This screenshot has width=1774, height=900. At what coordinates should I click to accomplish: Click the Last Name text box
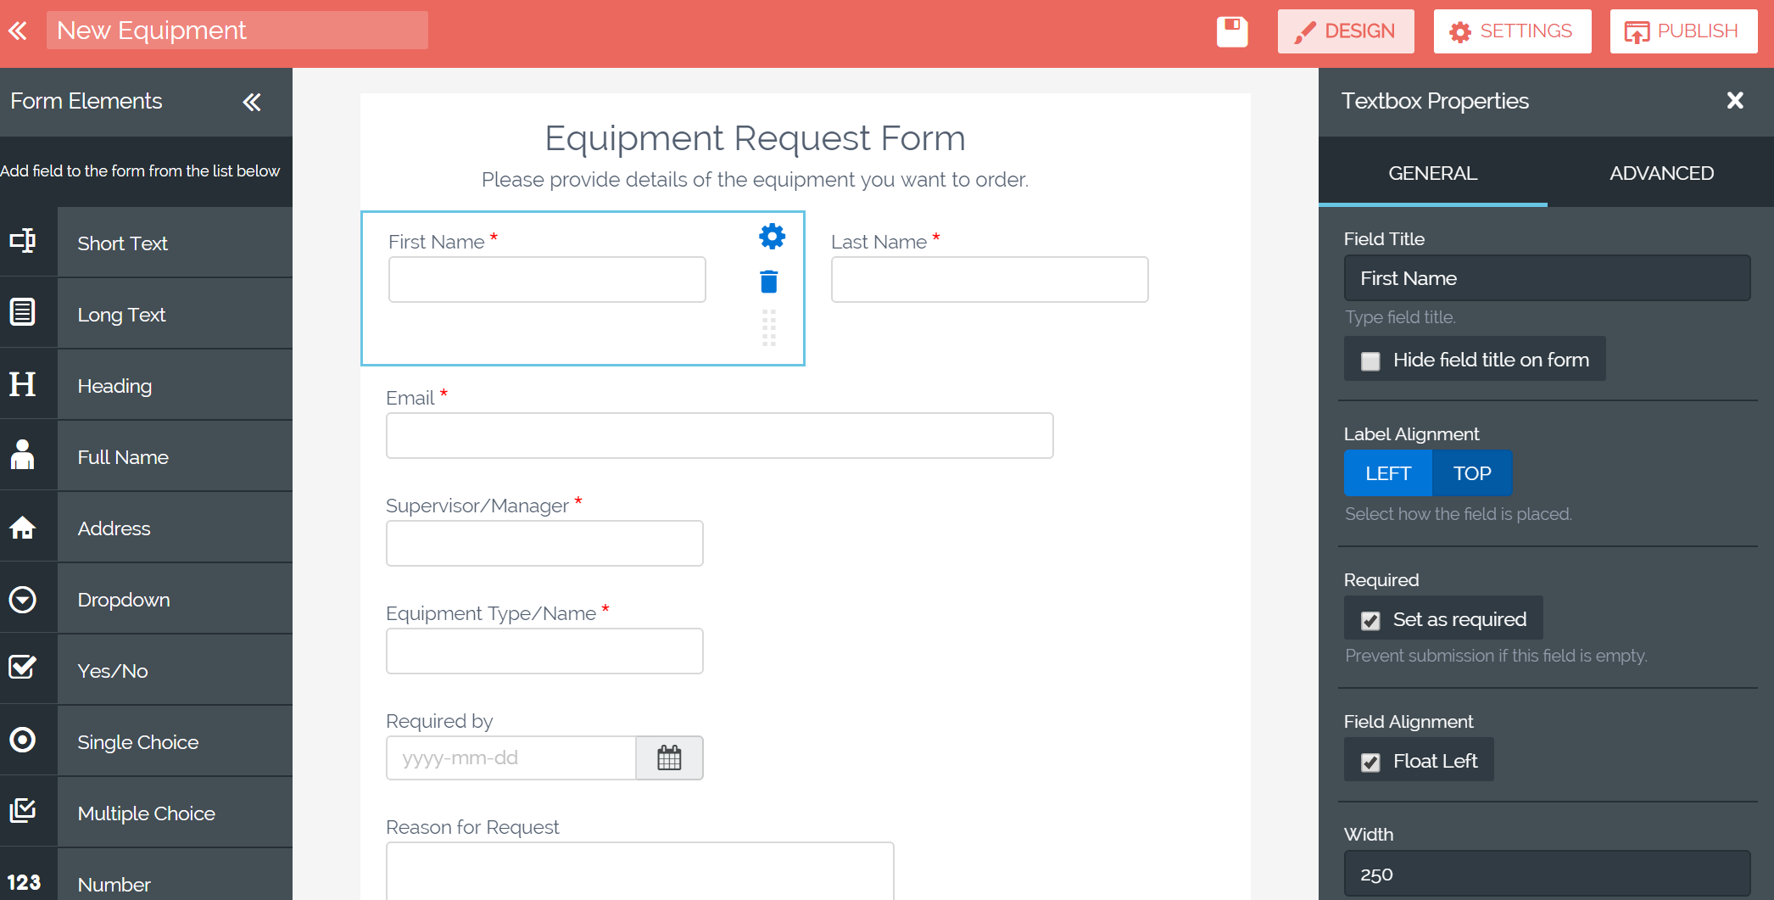pyautogui.click(x=989, y=279)
